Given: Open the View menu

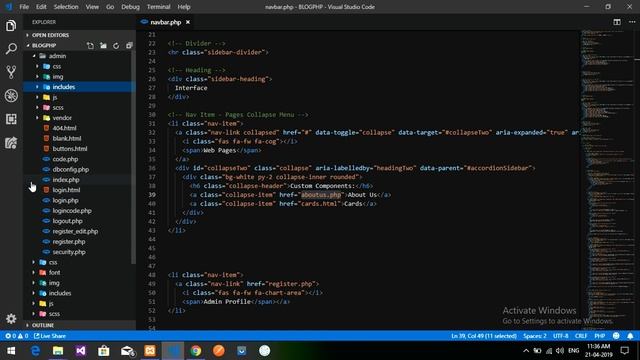Looking at the screenshot, I should 92,7.
